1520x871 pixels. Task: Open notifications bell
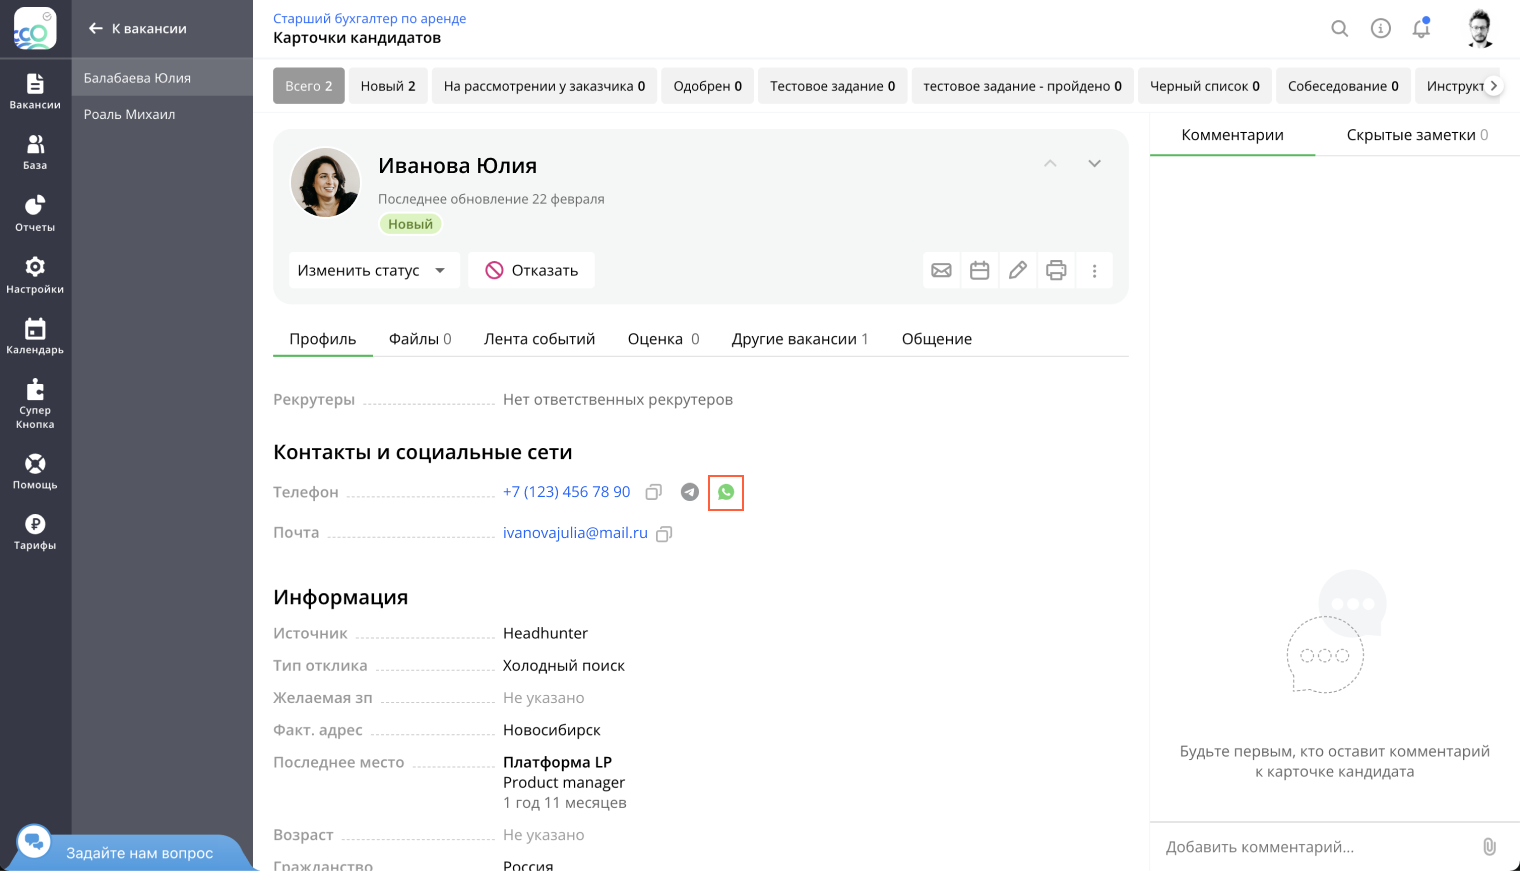(x=1421, y=29)
